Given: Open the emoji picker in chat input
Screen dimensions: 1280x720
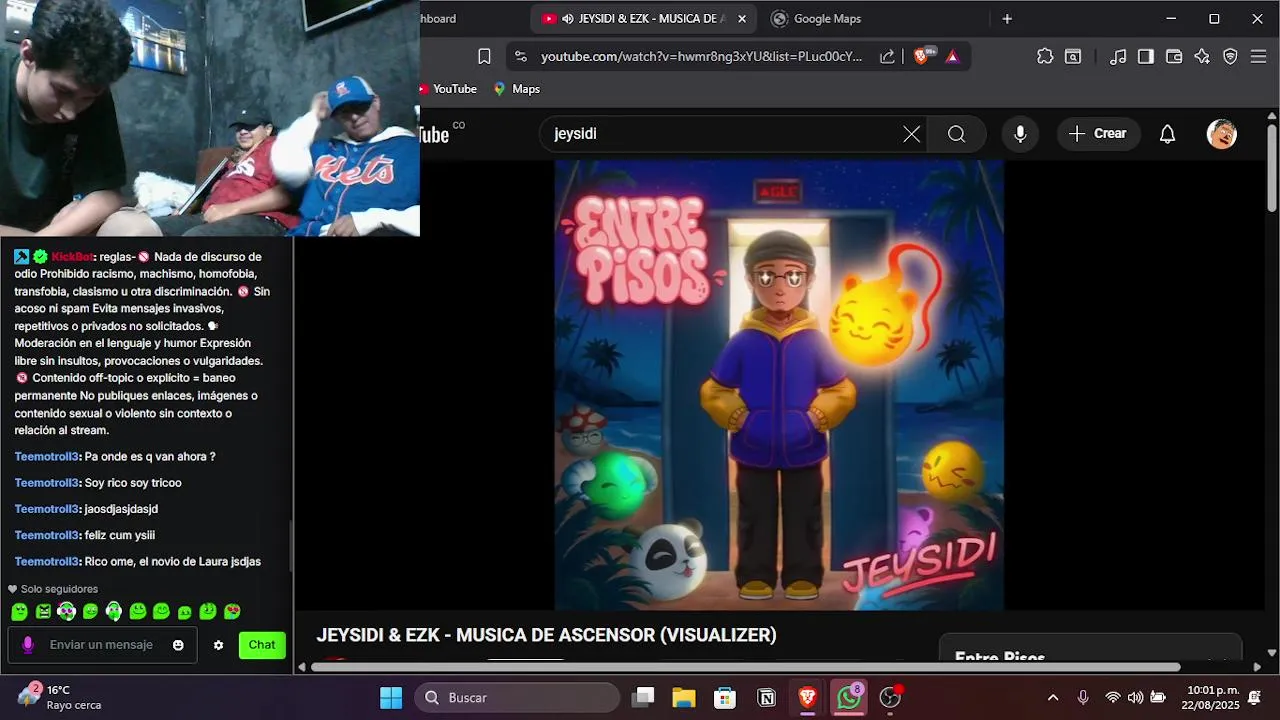Looking at the screenshot, I should coord(178,645).
